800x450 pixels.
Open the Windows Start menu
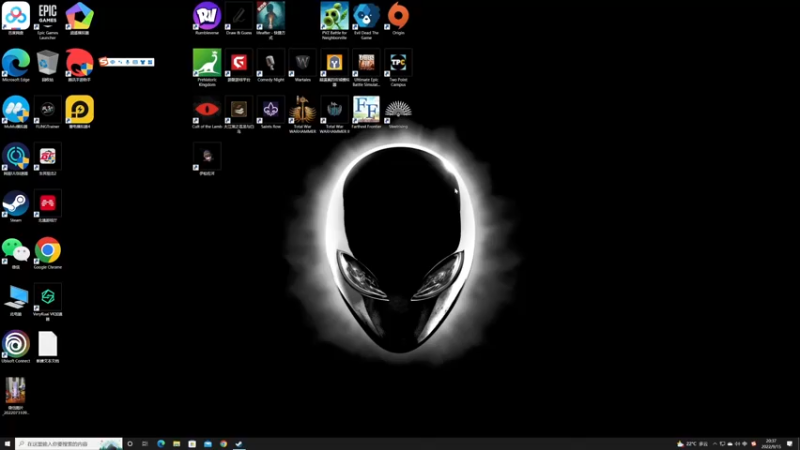point(7,444)
